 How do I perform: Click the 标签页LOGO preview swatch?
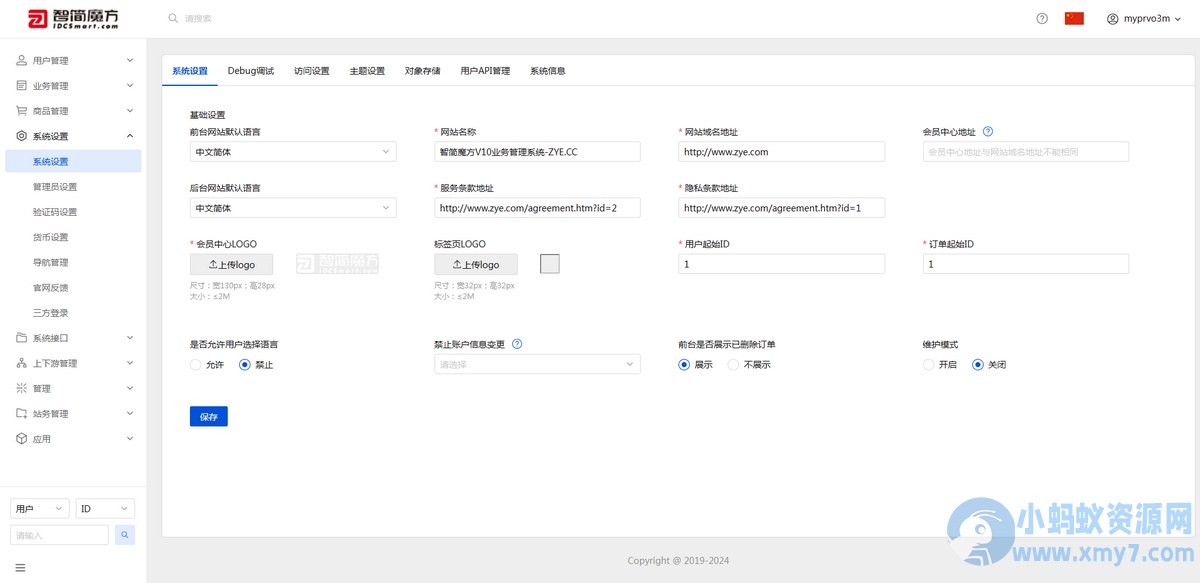coord(549,264)
